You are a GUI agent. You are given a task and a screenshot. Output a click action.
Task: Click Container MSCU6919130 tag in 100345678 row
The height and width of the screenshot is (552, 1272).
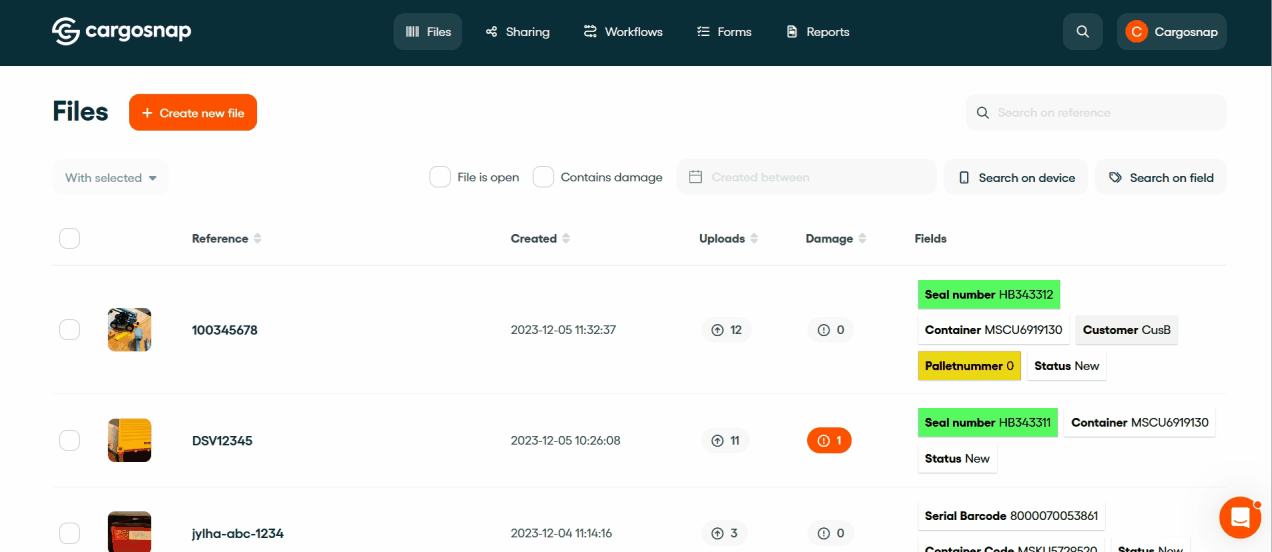(x=994, y=330)
